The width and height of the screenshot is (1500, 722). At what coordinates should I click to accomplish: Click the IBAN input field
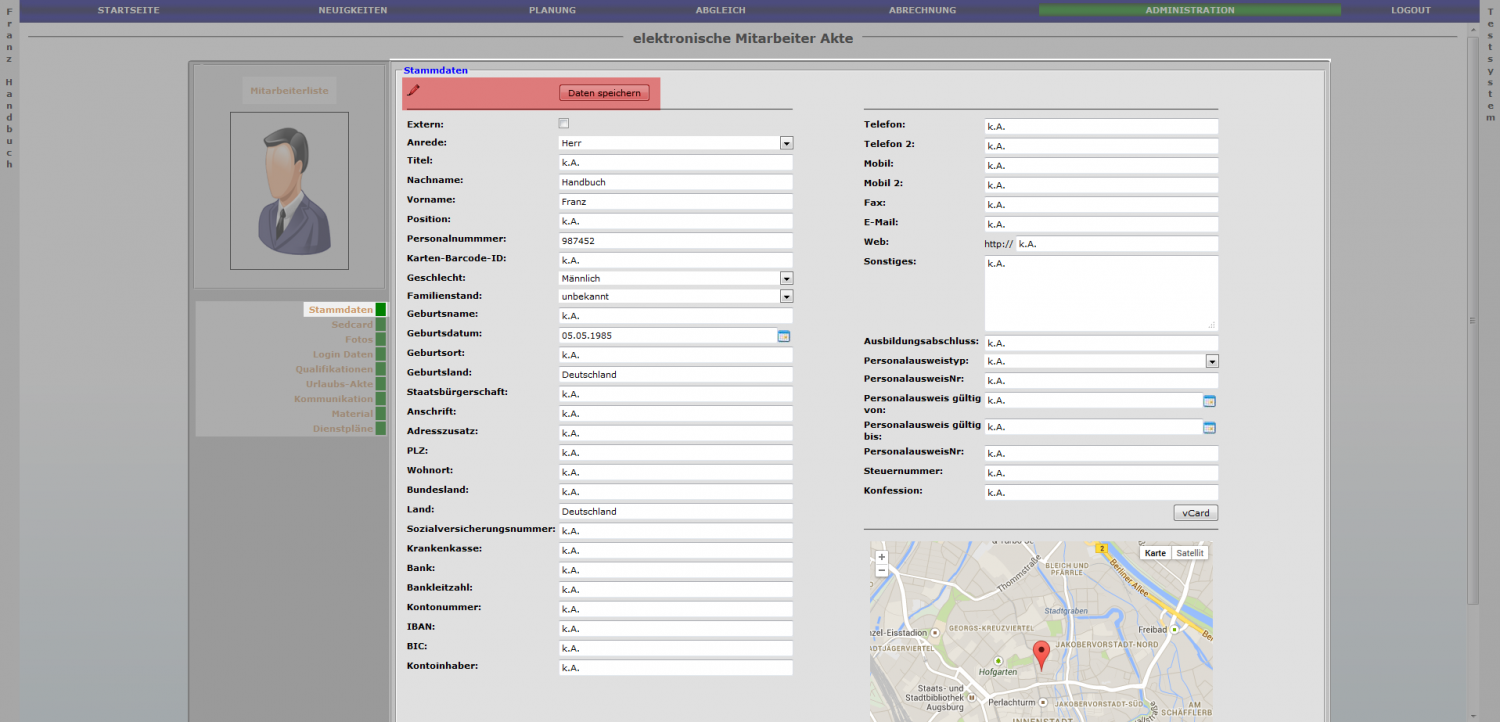tap(676, 629)
